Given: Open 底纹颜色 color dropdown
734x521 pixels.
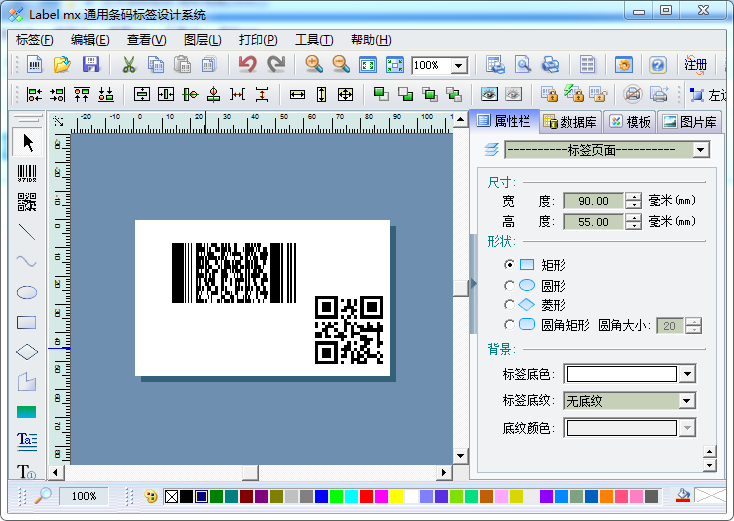Looking at the screenshot, I should (x=687, y=427).
